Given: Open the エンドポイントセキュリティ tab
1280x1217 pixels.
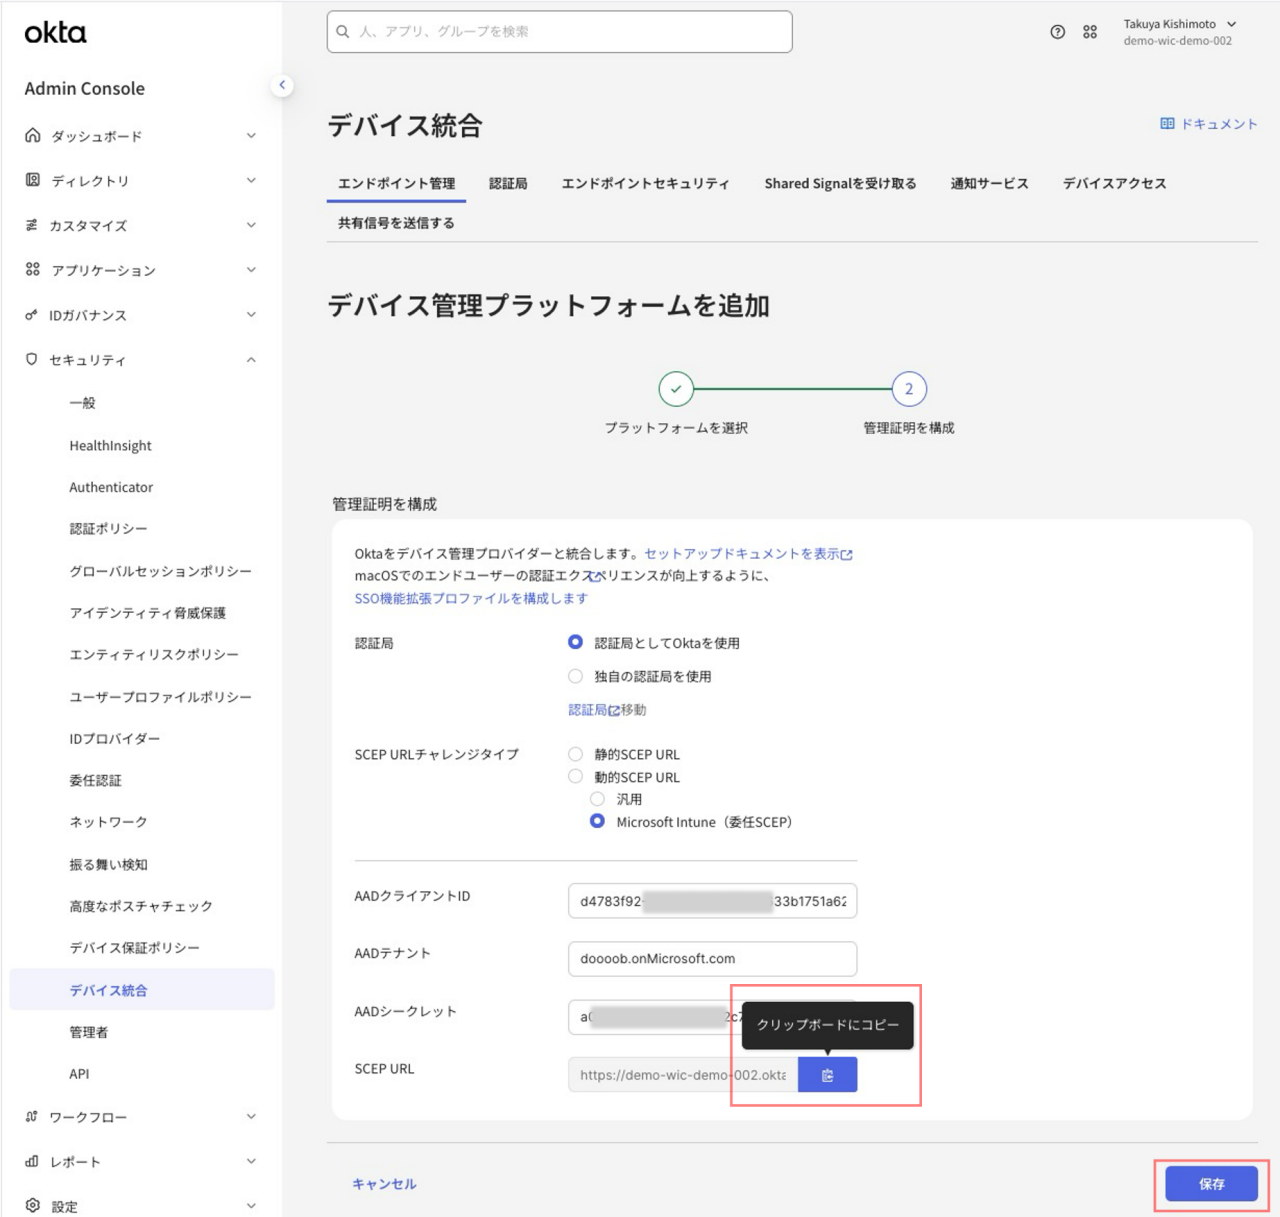Looking at the screenshot, I should pos(645,183).
